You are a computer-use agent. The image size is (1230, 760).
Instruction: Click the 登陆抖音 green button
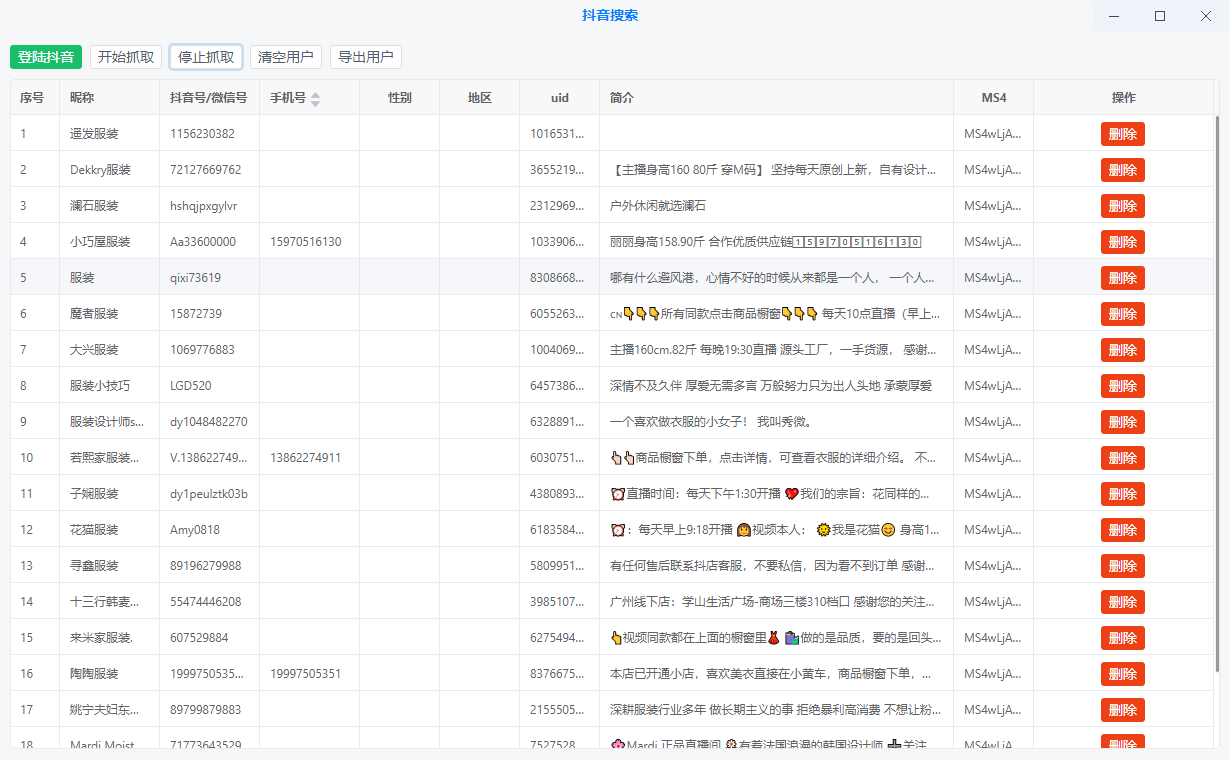point(46,57)
